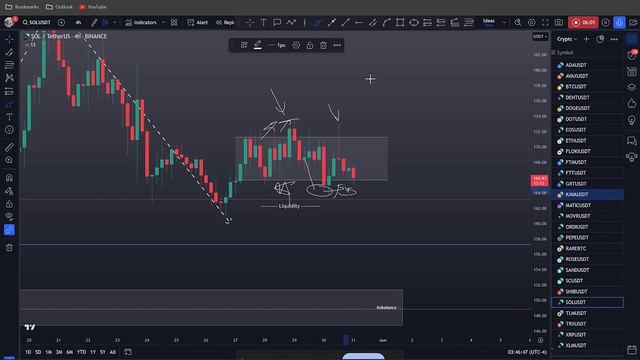Select MATICUSDT in watchlist
This screenshot has height=360, width=640.
[x=588, y=205]
